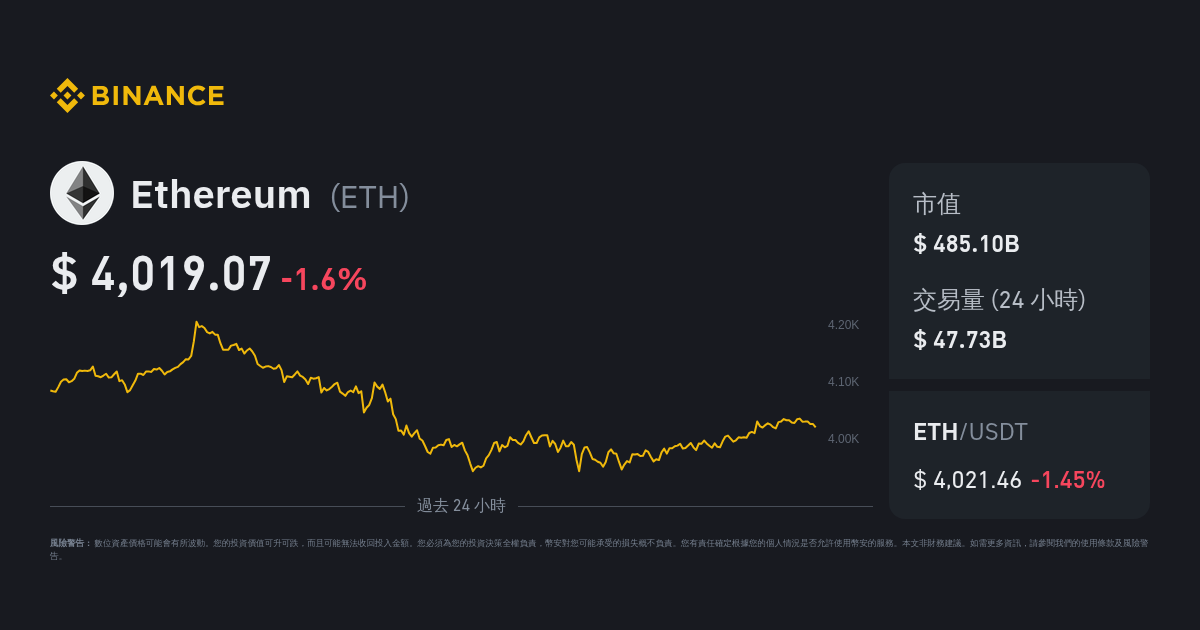Click the 過去 24 小時 time range label

461,506
